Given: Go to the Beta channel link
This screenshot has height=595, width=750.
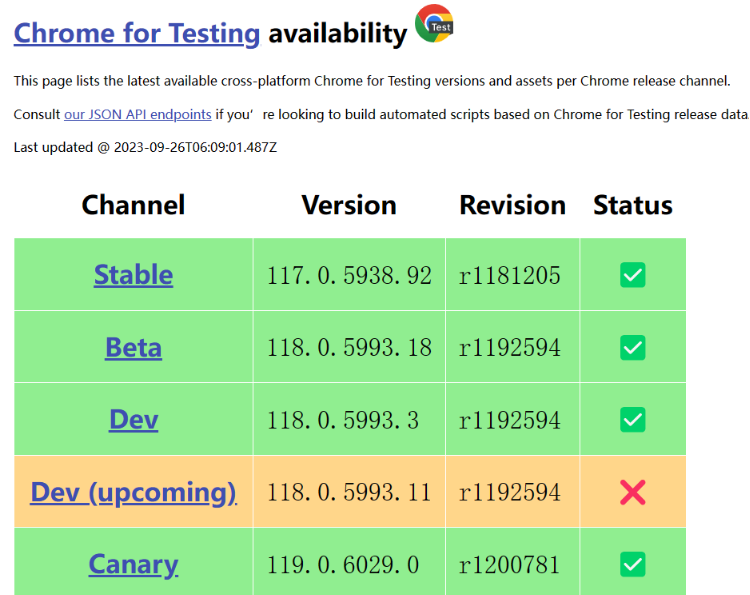Looking at the screenshot, I should pos(133,348).
